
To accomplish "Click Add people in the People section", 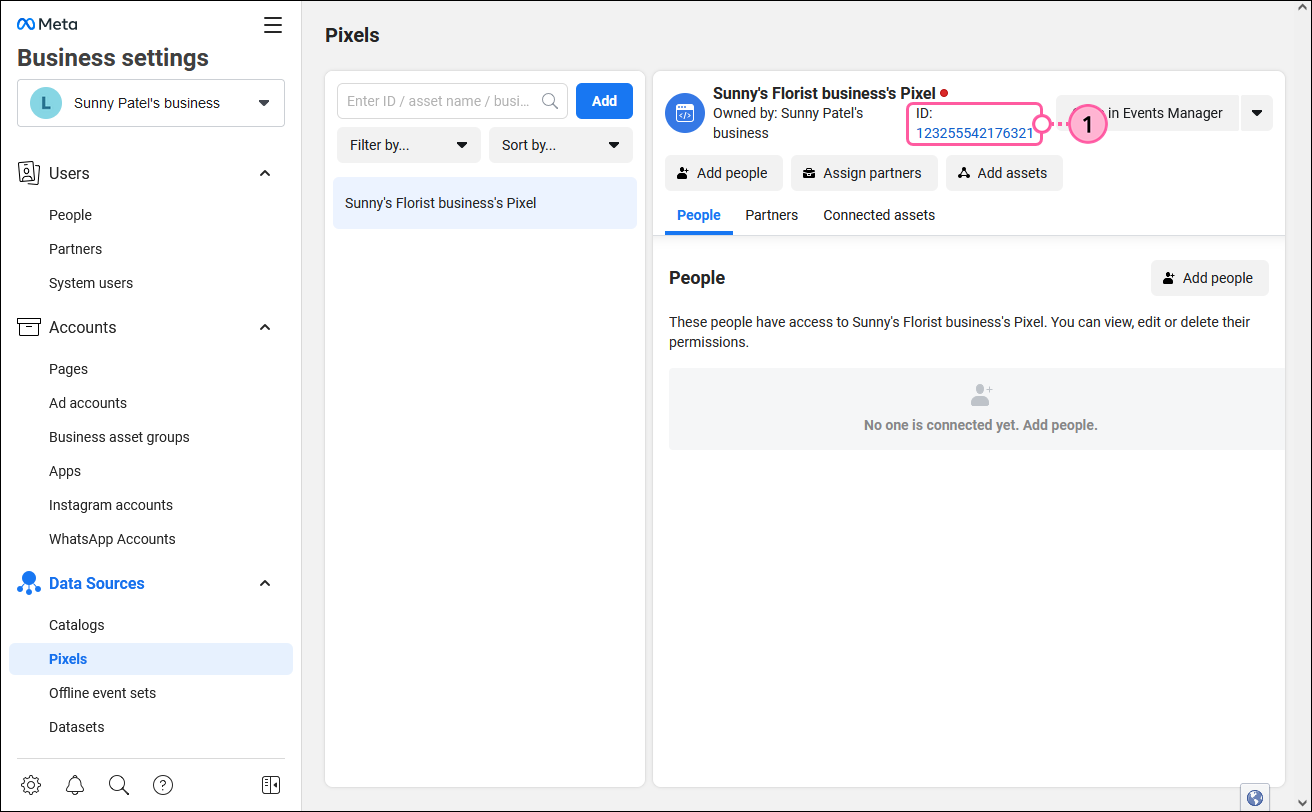I will (x=1209, y=278).
